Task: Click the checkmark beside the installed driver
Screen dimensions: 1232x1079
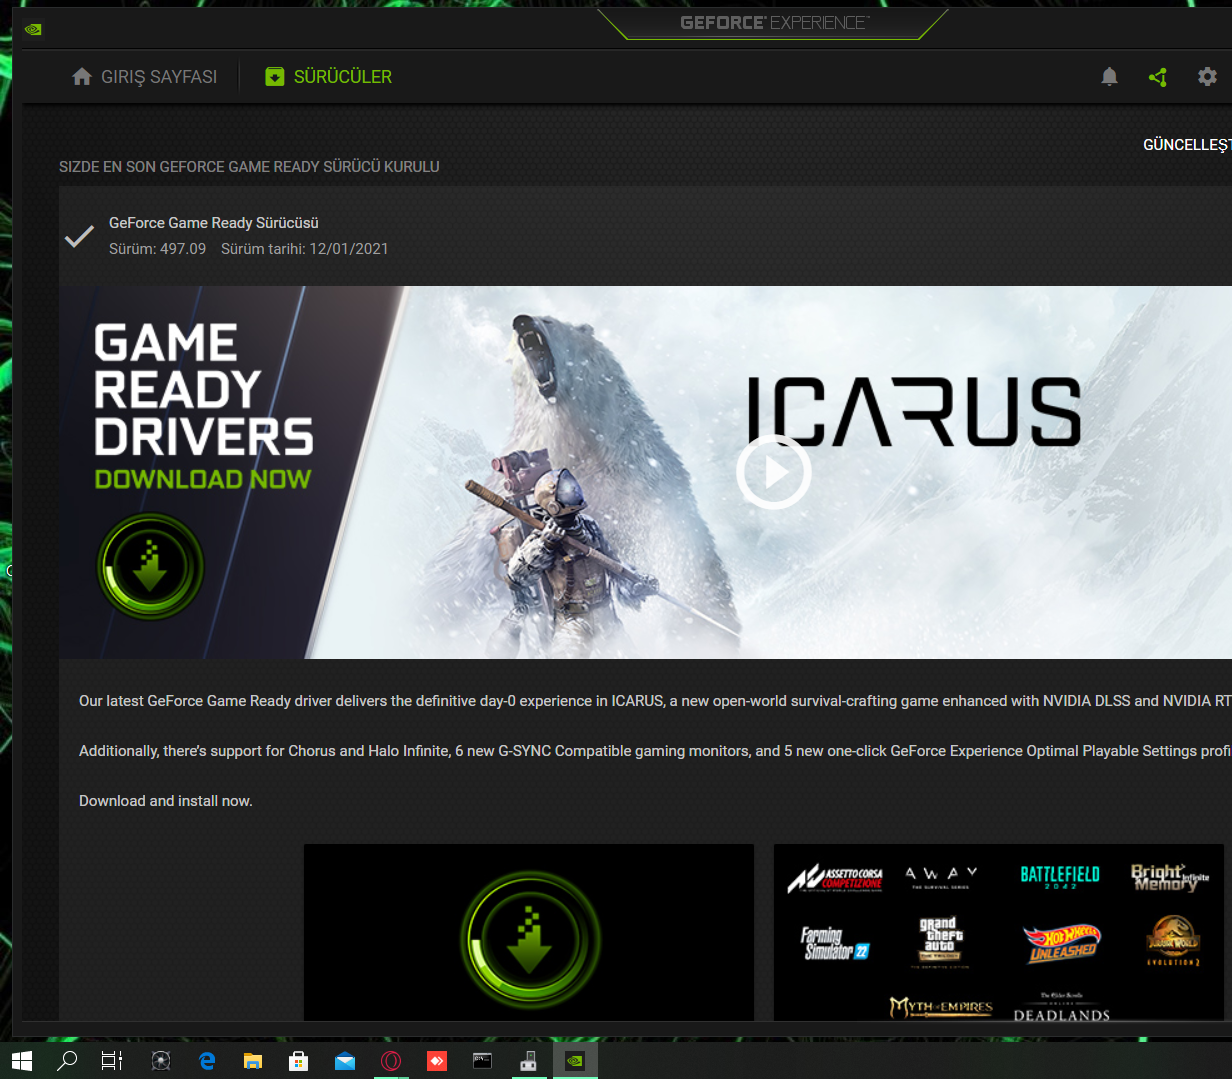Action: click(x=79, y=236)
